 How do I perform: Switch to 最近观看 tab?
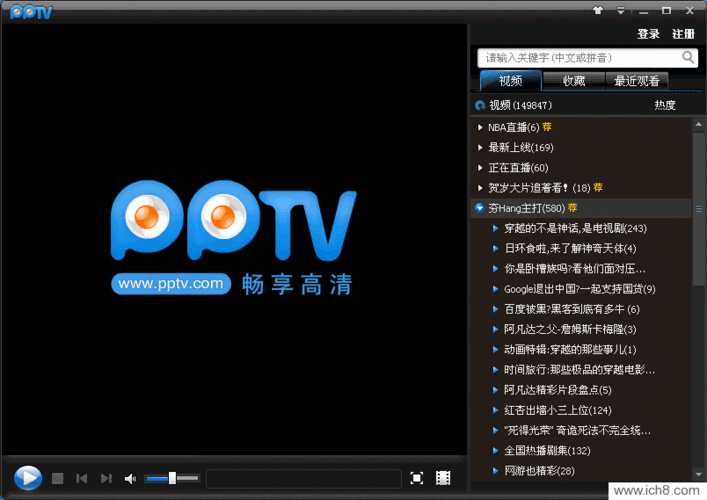click(x=637, y=81)
